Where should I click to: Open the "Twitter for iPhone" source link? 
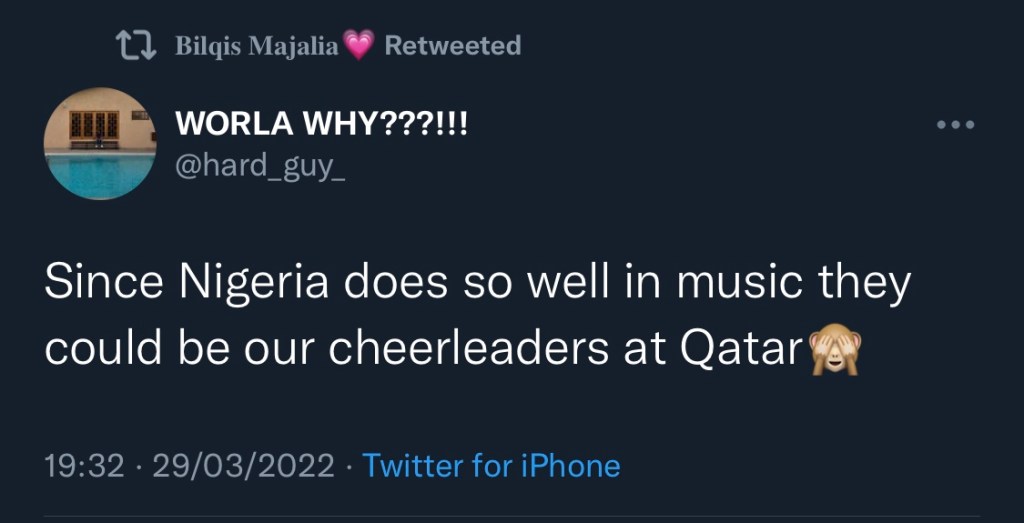point(491,466)
